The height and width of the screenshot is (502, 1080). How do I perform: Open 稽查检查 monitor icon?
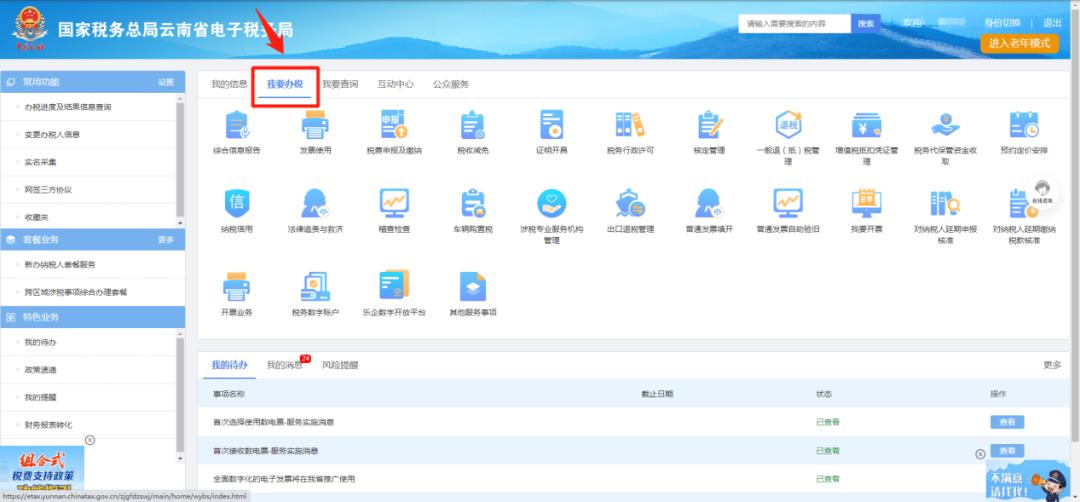coord(394,203)
